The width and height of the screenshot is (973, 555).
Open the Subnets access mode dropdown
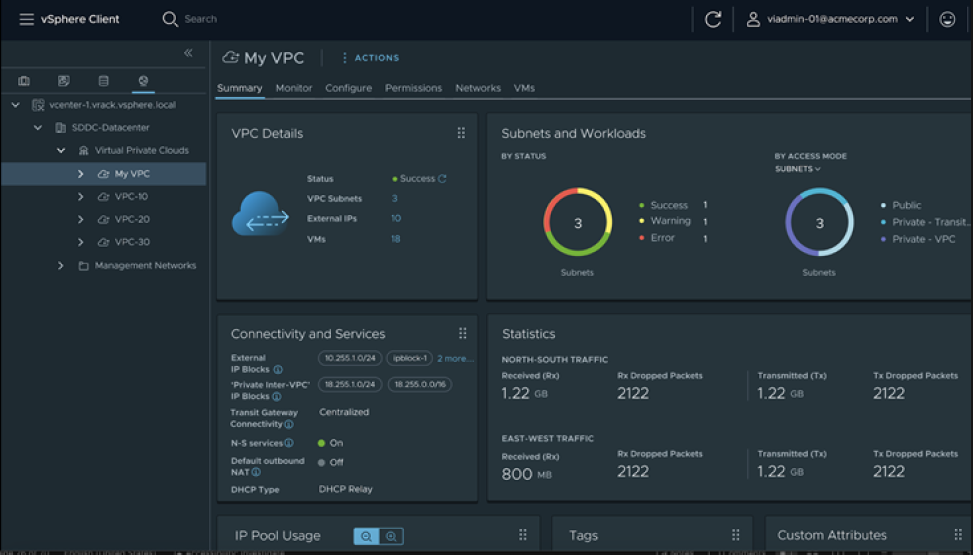(797, 169)
